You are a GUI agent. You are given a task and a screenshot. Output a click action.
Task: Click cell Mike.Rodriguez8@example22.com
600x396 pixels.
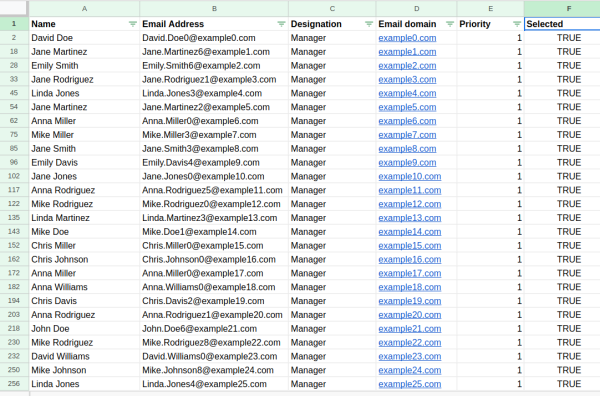coord(214,342)
